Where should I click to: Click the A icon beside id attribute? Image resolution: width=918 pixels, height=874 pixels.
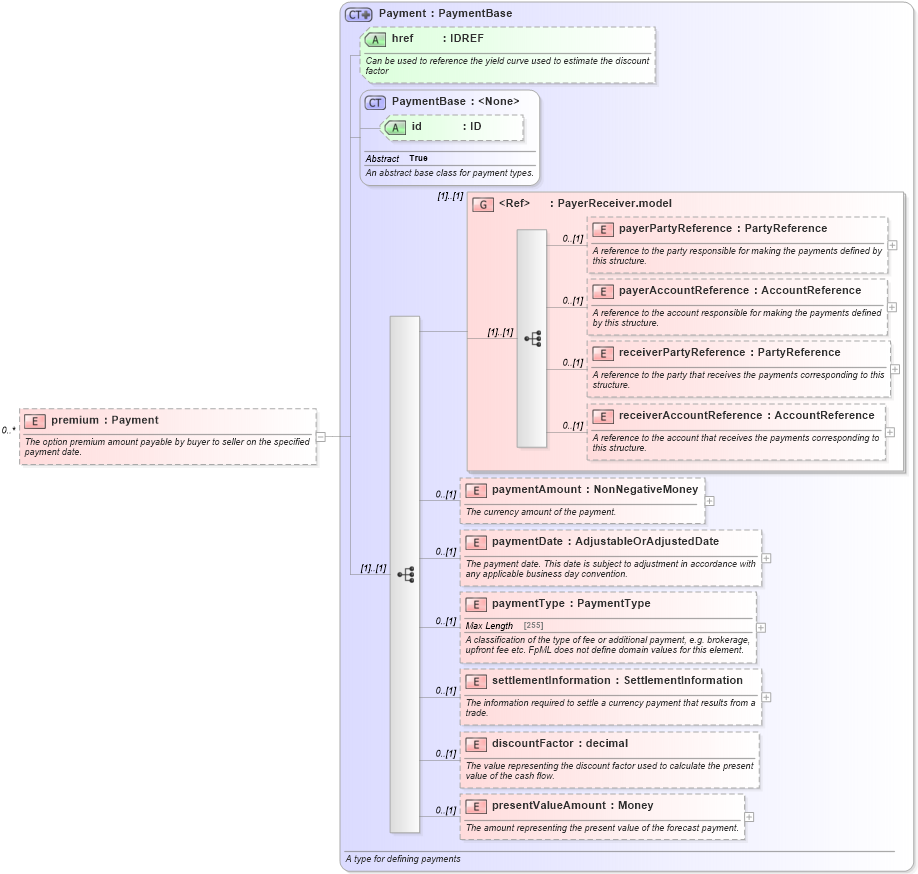tap(395, 128)
